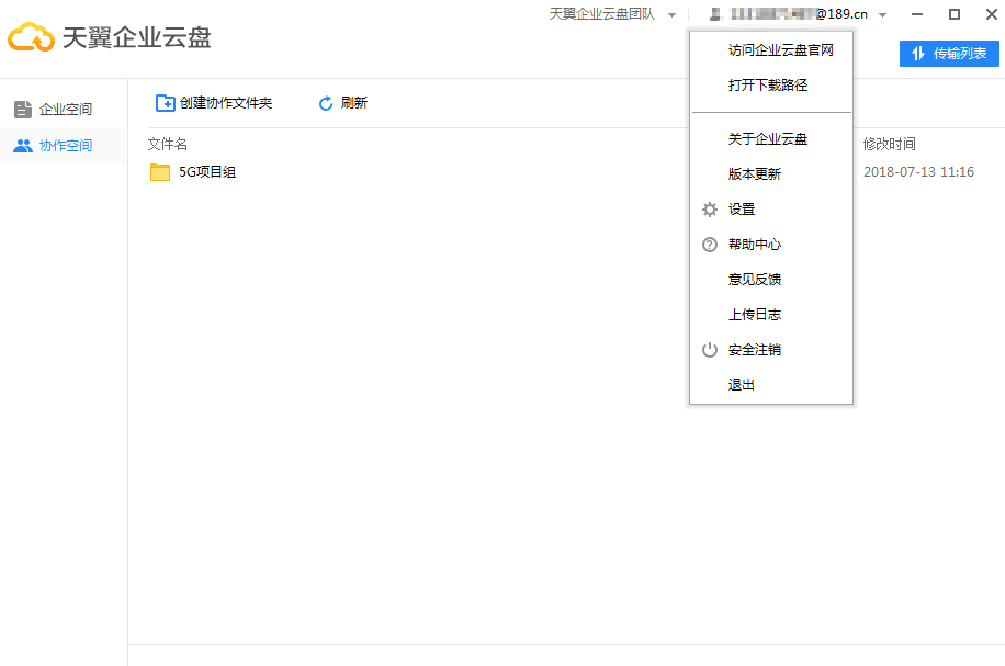Click the gear icon beside 设置

click(710, 209)
